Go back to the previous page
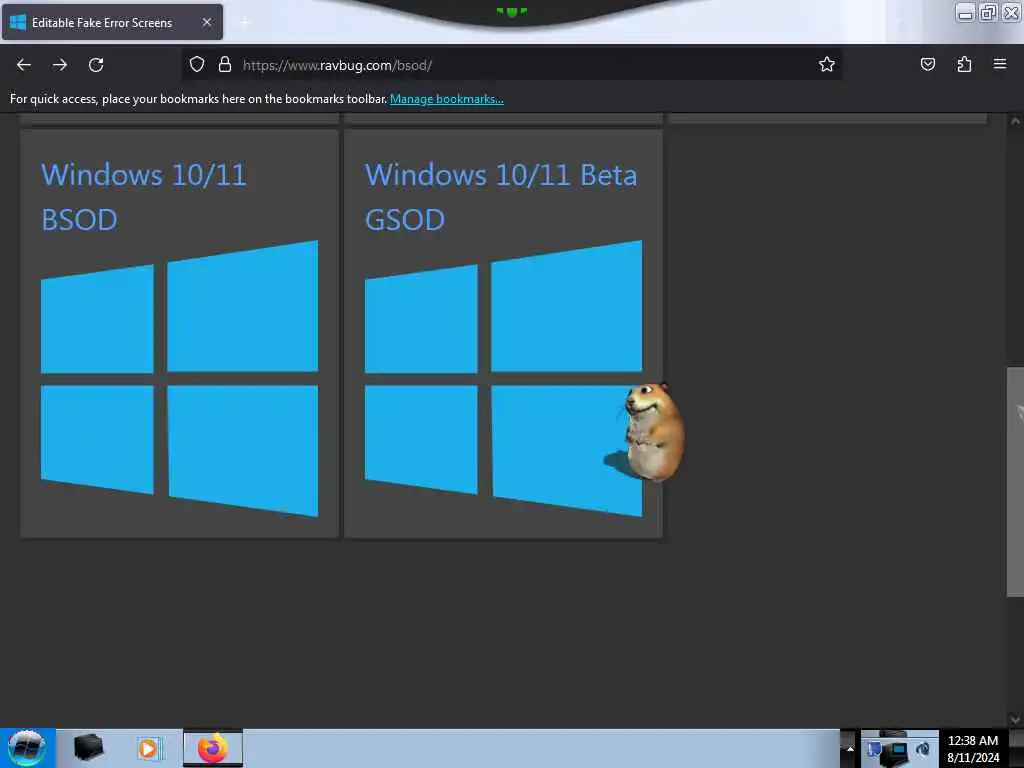Viewport: 1024px width, 768px height. click(x=24, y=65)
